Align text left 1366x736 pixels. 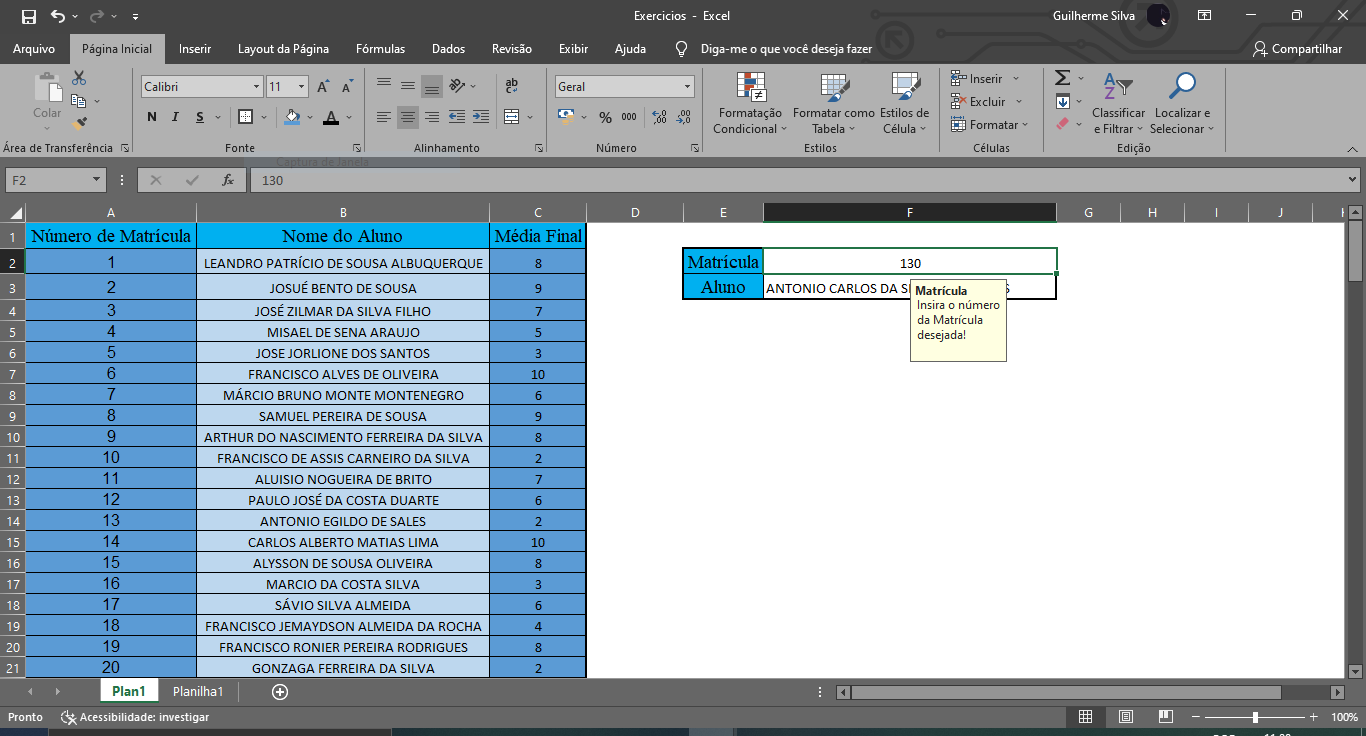tap(384, 117)
